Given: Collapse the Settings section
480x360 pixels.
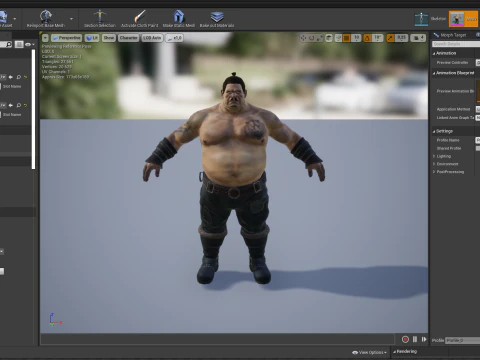Looking at the screenshot, I should [x=434, y=131].
